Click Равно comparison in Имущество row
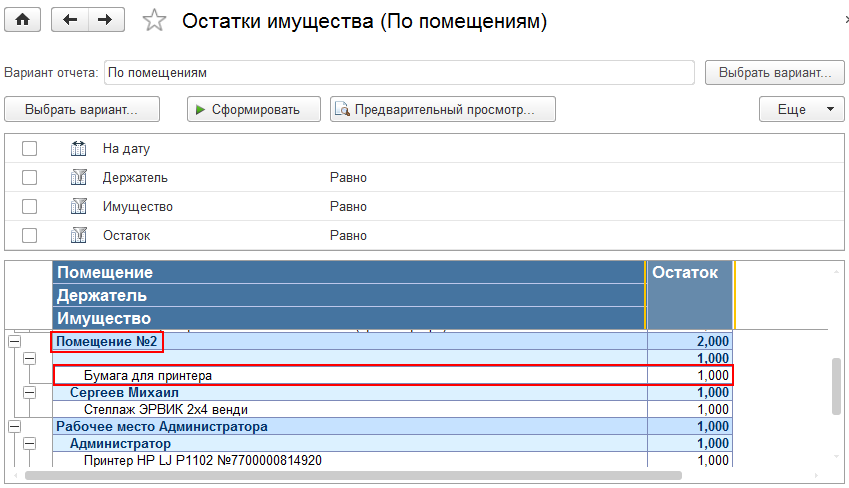Image resolution: width=849 pixels, height=488 pixels. [348, 207]
